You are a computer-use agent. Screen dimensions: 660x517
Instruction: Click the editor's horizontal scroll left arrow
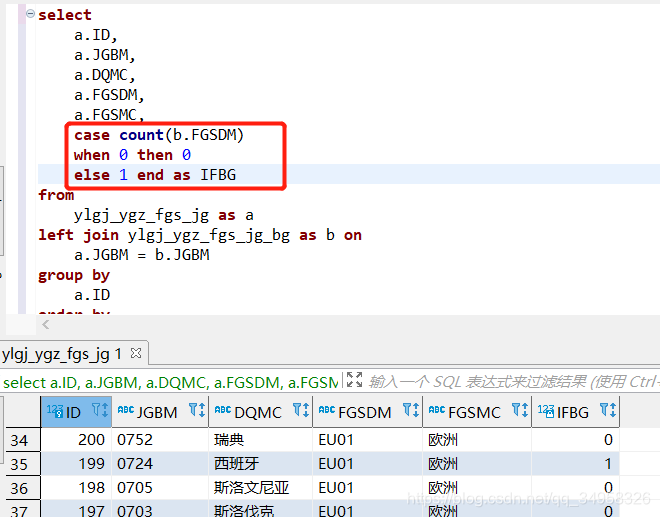click(46, 325)
